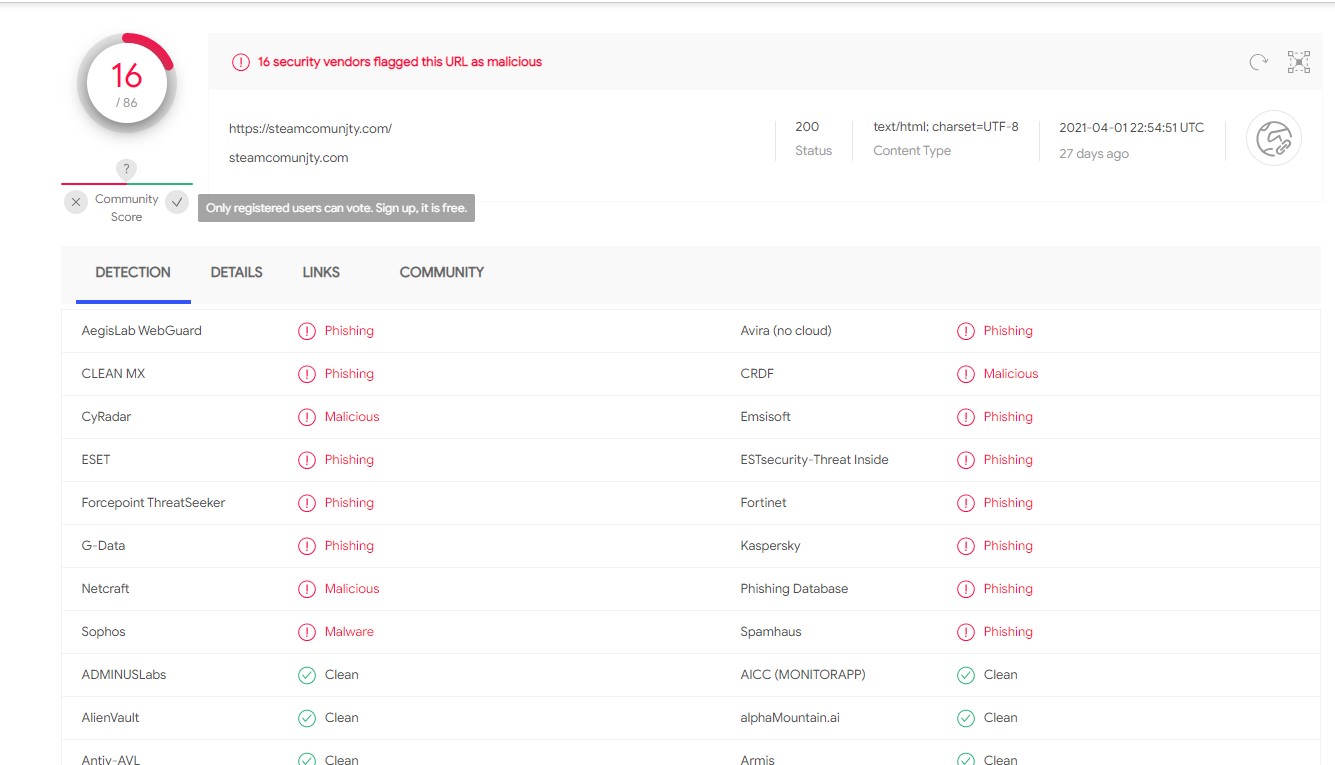Click the CRDF Malicious result label
1335x765 pixels.
[x=1010, y=374]
